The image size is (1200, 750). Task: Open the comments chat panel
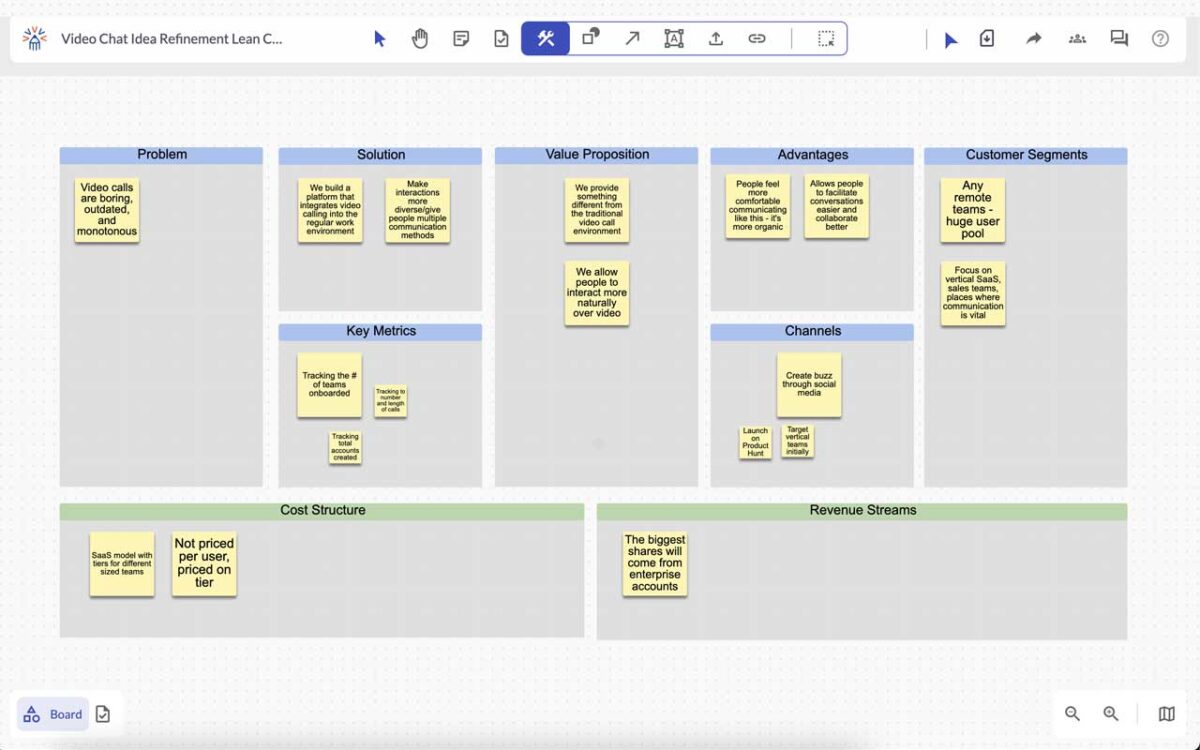click(x=1119, y=39)
